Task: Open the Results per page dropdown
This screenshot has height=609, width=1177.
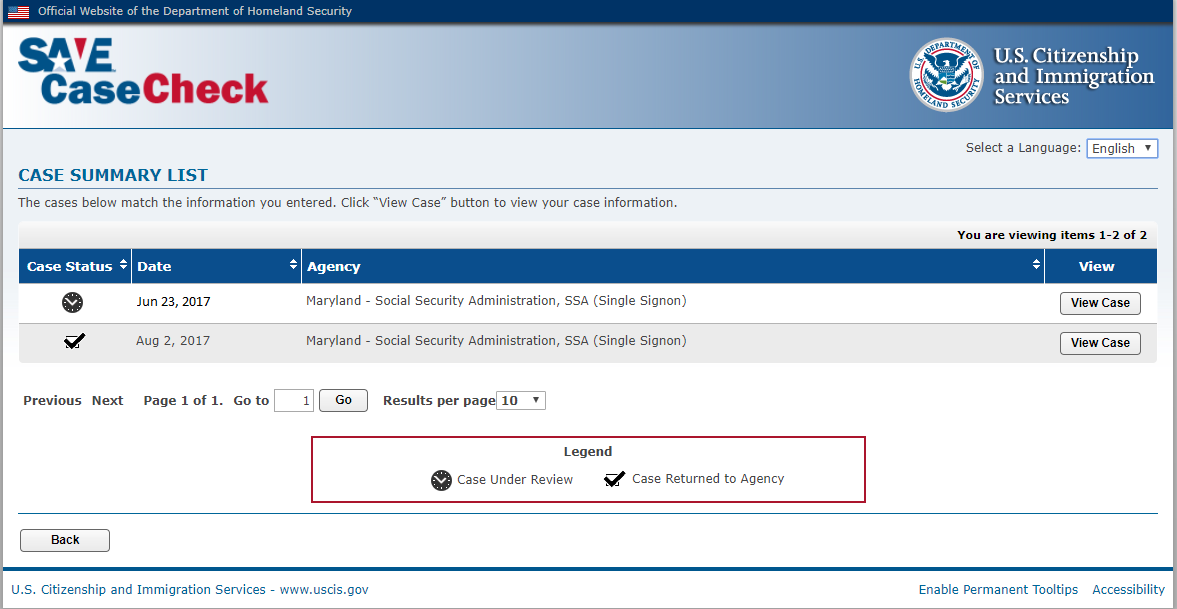Action: tap(521, 400)
